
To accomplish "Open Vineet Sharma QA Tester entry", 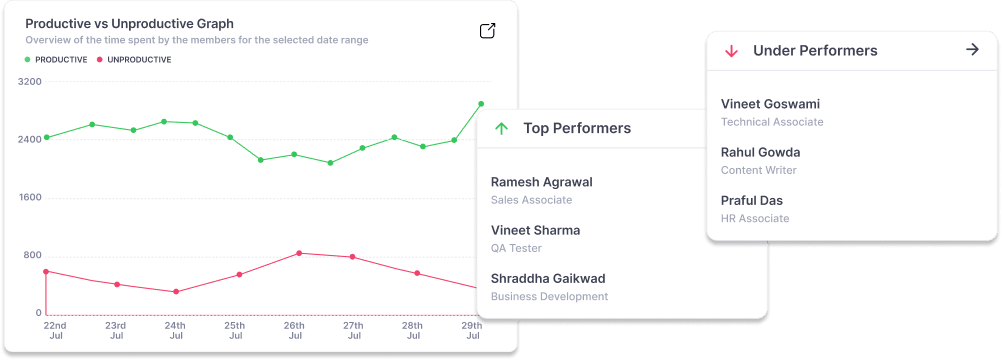I will click(x=535, y=238).
